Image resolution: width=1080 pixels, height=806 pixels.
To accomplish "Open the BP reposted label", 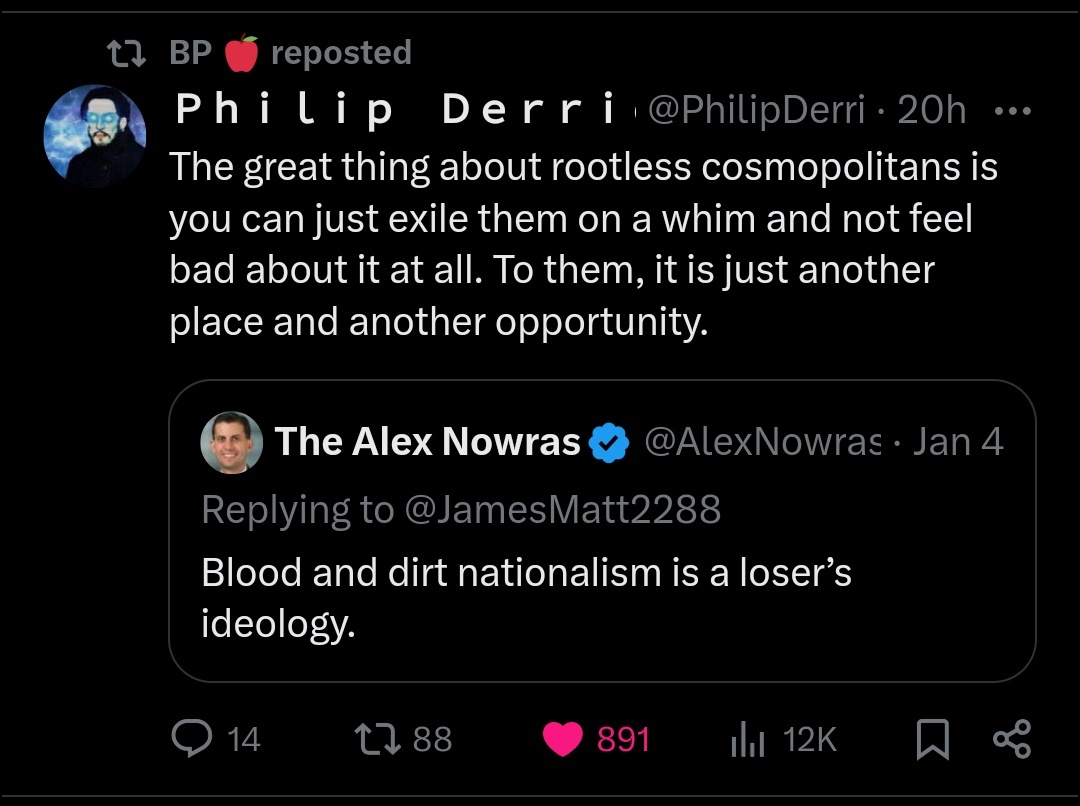I will (x=290, y=53).
